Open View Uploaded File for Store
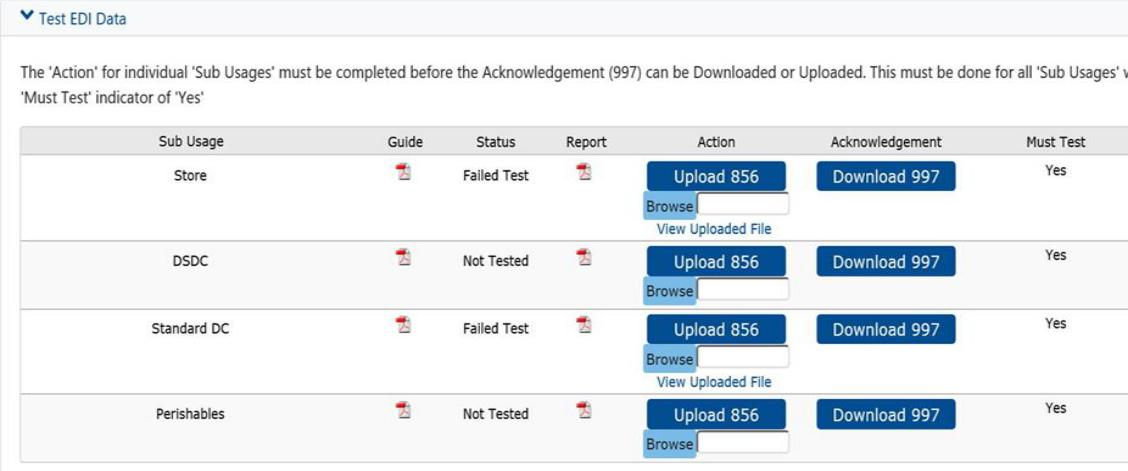Screen dimensions: 1128x471 click(714, 229)
